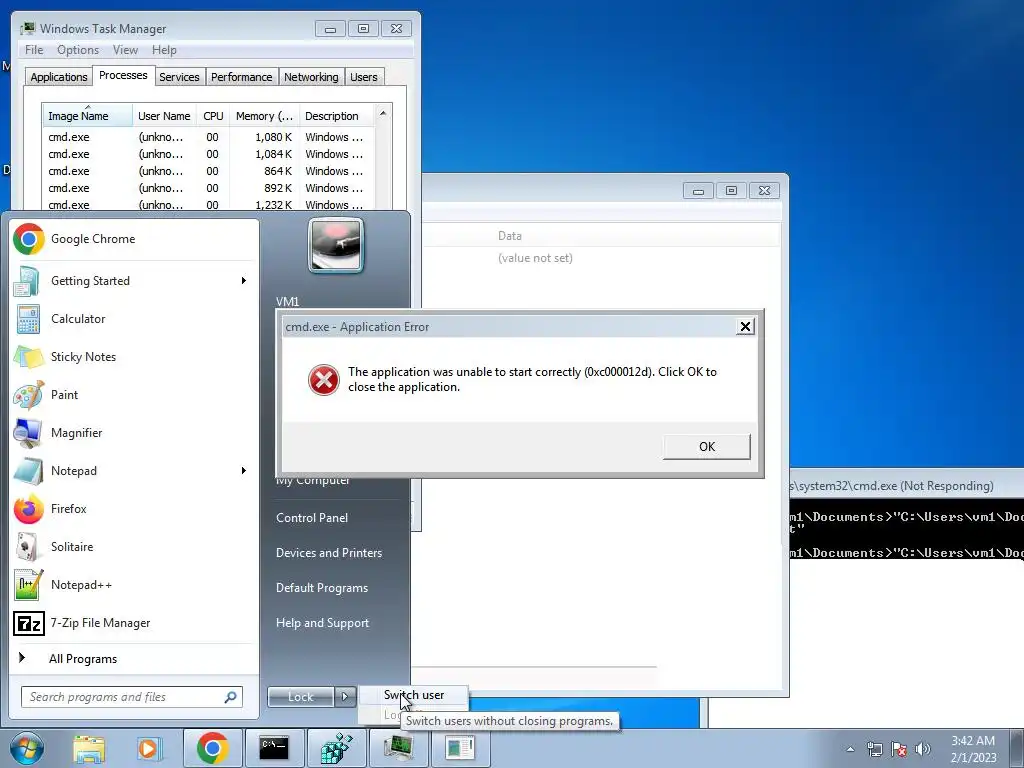Select Switch user menu option
The image size is (1024, 768).
[x=413, y=695]
